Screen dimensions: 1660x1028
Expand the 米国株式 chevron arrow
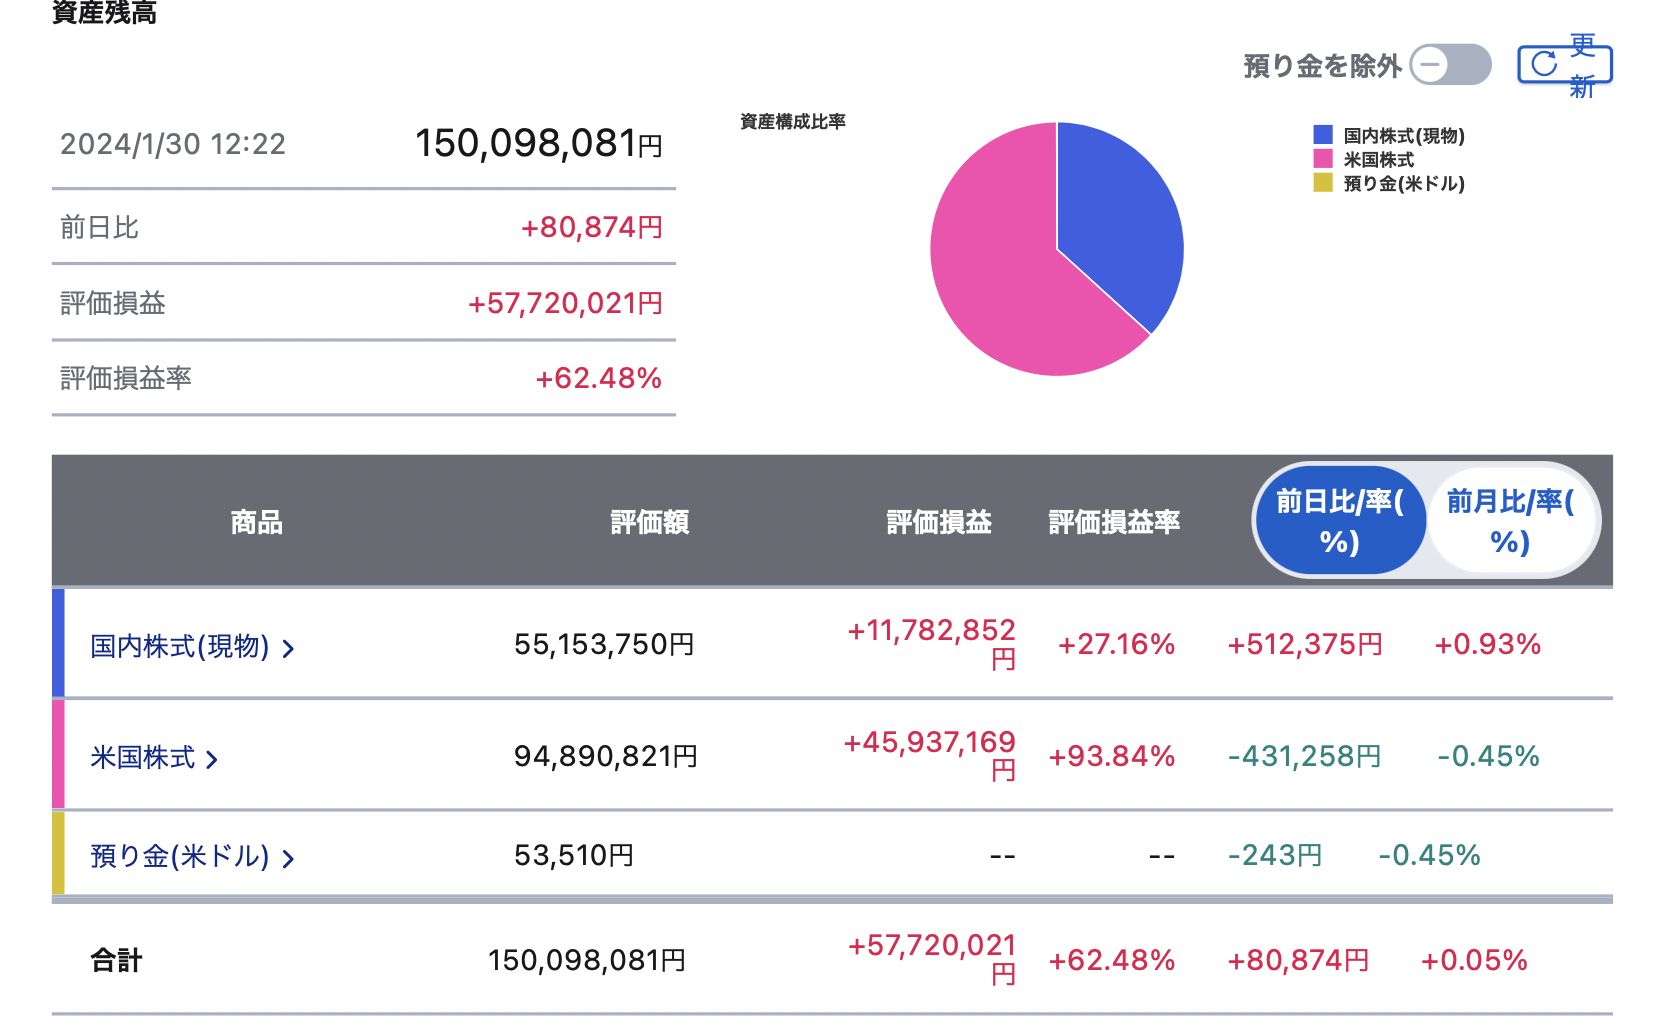click(211, 760)
